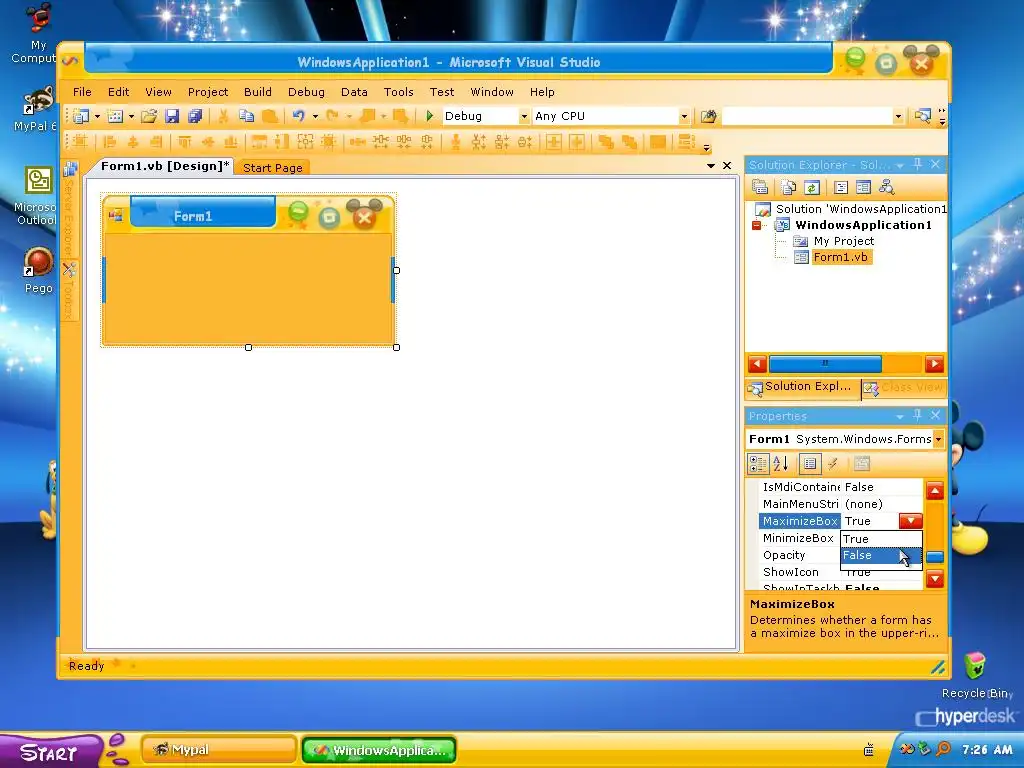Open the Undo history dropdown arrow

click(x=315, y=116)
